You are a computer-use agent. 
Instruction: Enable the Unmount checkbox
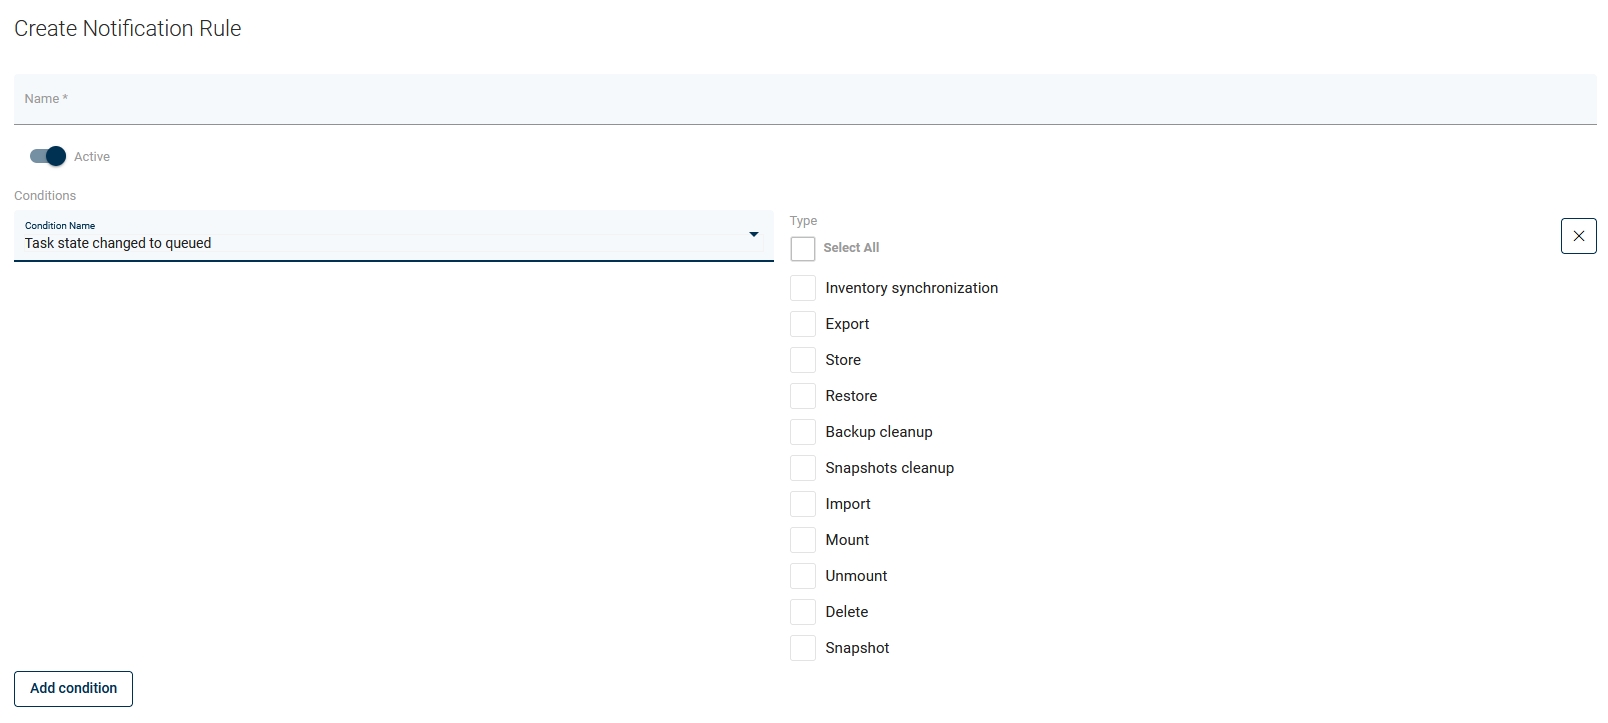[x=803, y=576]
